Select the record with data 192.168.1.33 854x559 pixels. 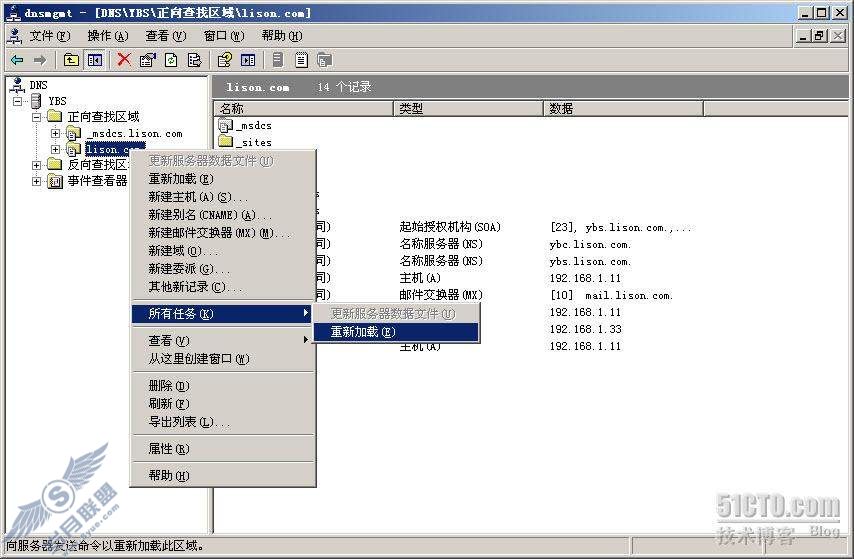pyautogui.click(x=585, y=329)
